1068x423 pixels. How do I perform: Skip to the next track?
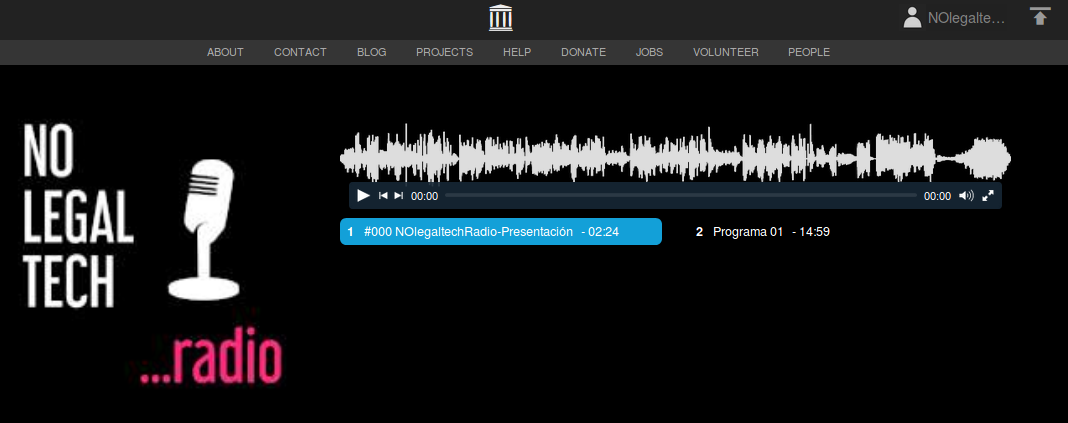pos(398,195)
